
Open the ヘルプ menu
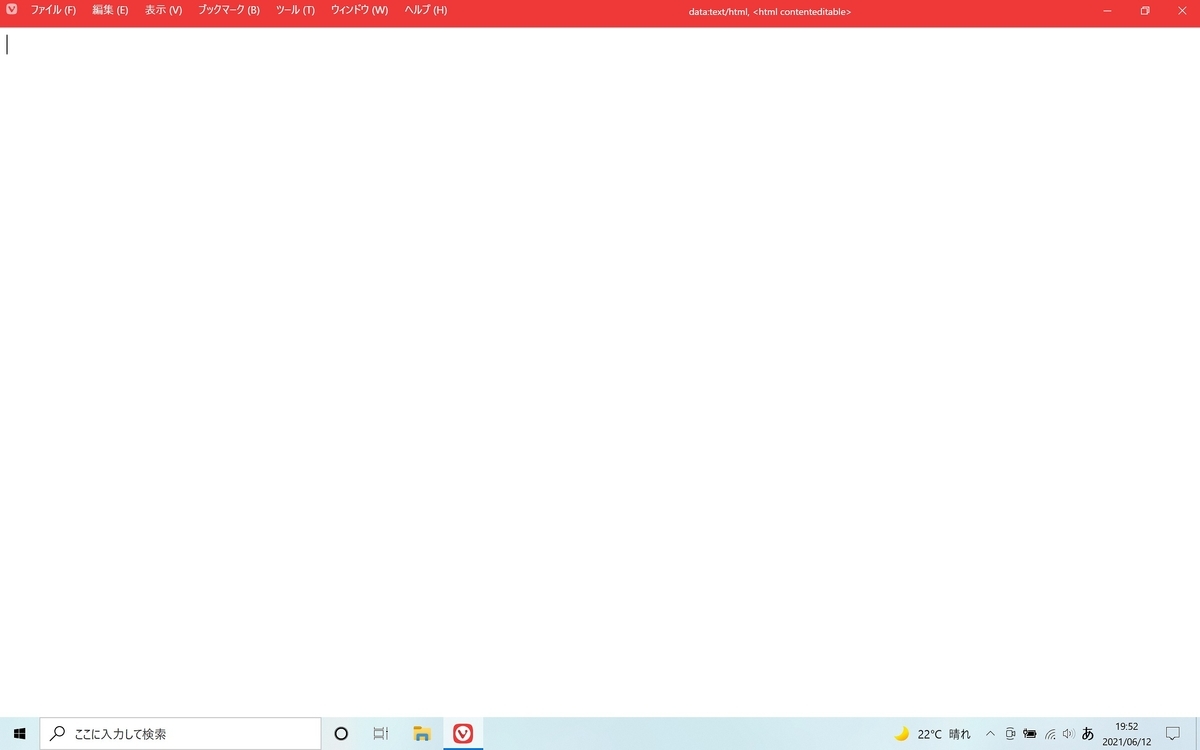(x=425, y=10)
